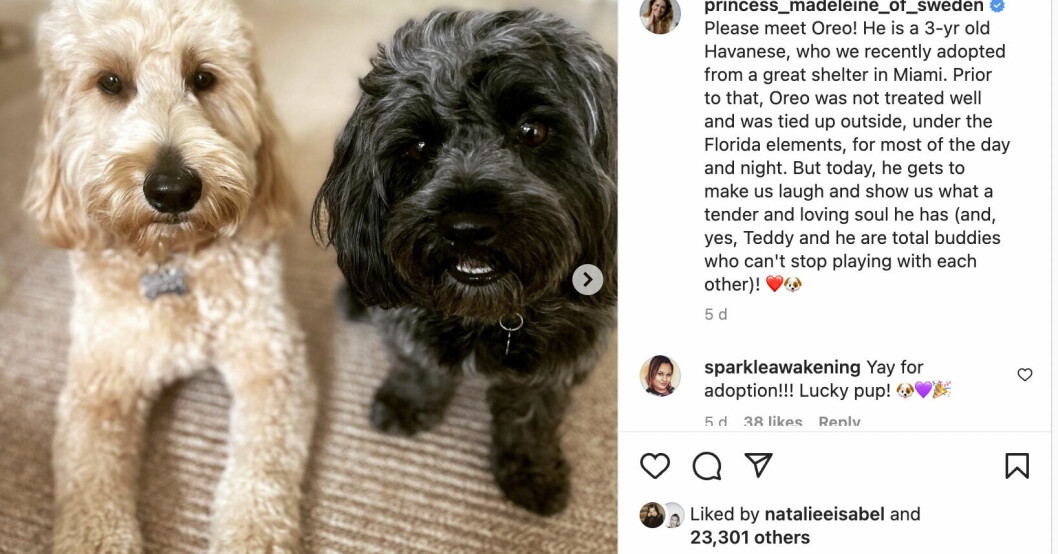
Task: Open princess_madeleine_of_sweden username link
Action: [843, 7]
